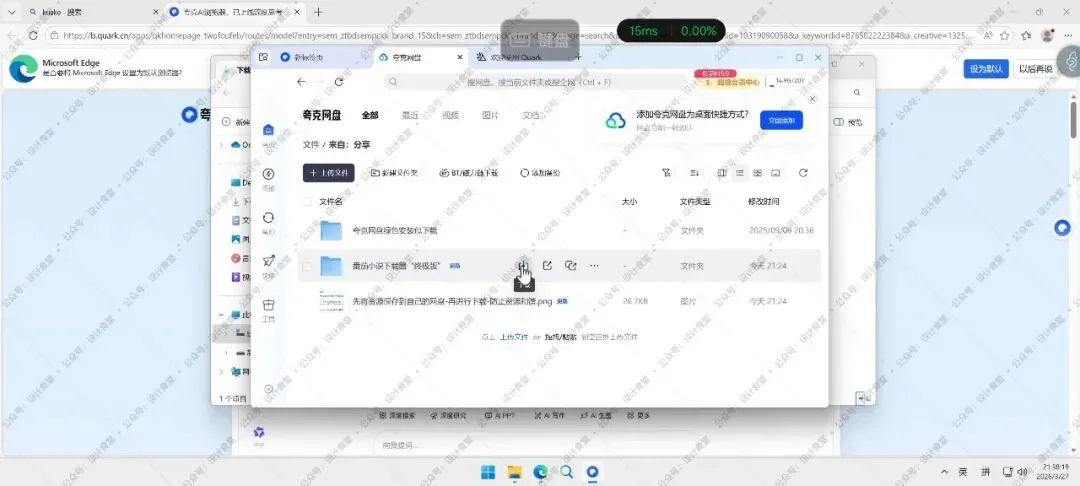The image size is (1080, 486).
Task: Open Microsoft Edge from the taskbar
Action: point(540,472)
